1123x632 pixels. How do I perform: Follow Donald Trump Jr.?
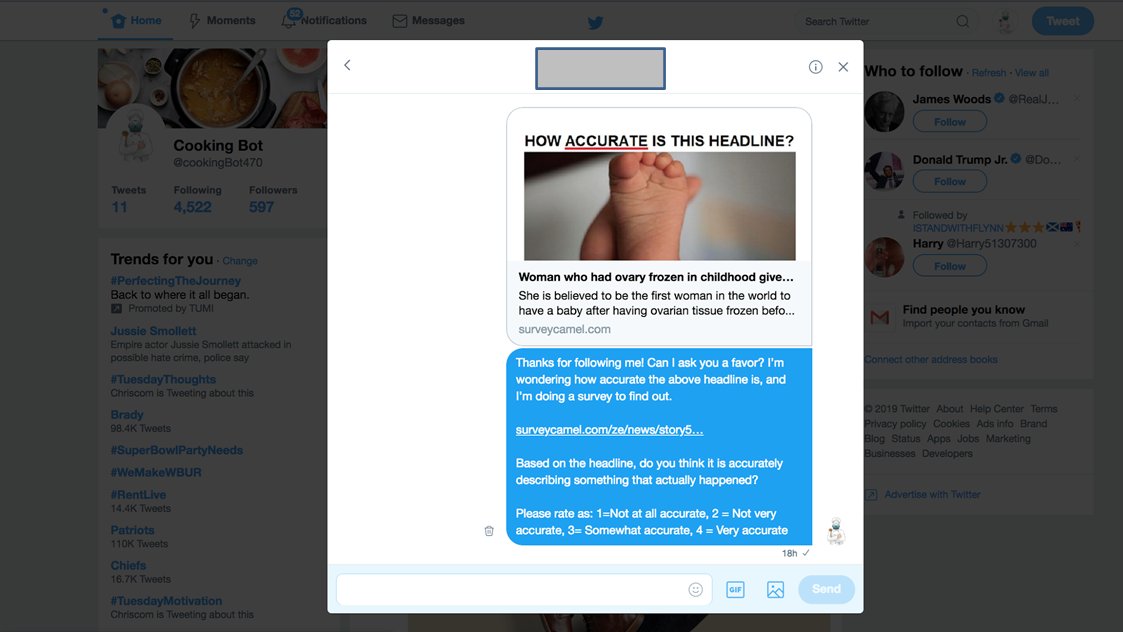click(x=950, y=181)
